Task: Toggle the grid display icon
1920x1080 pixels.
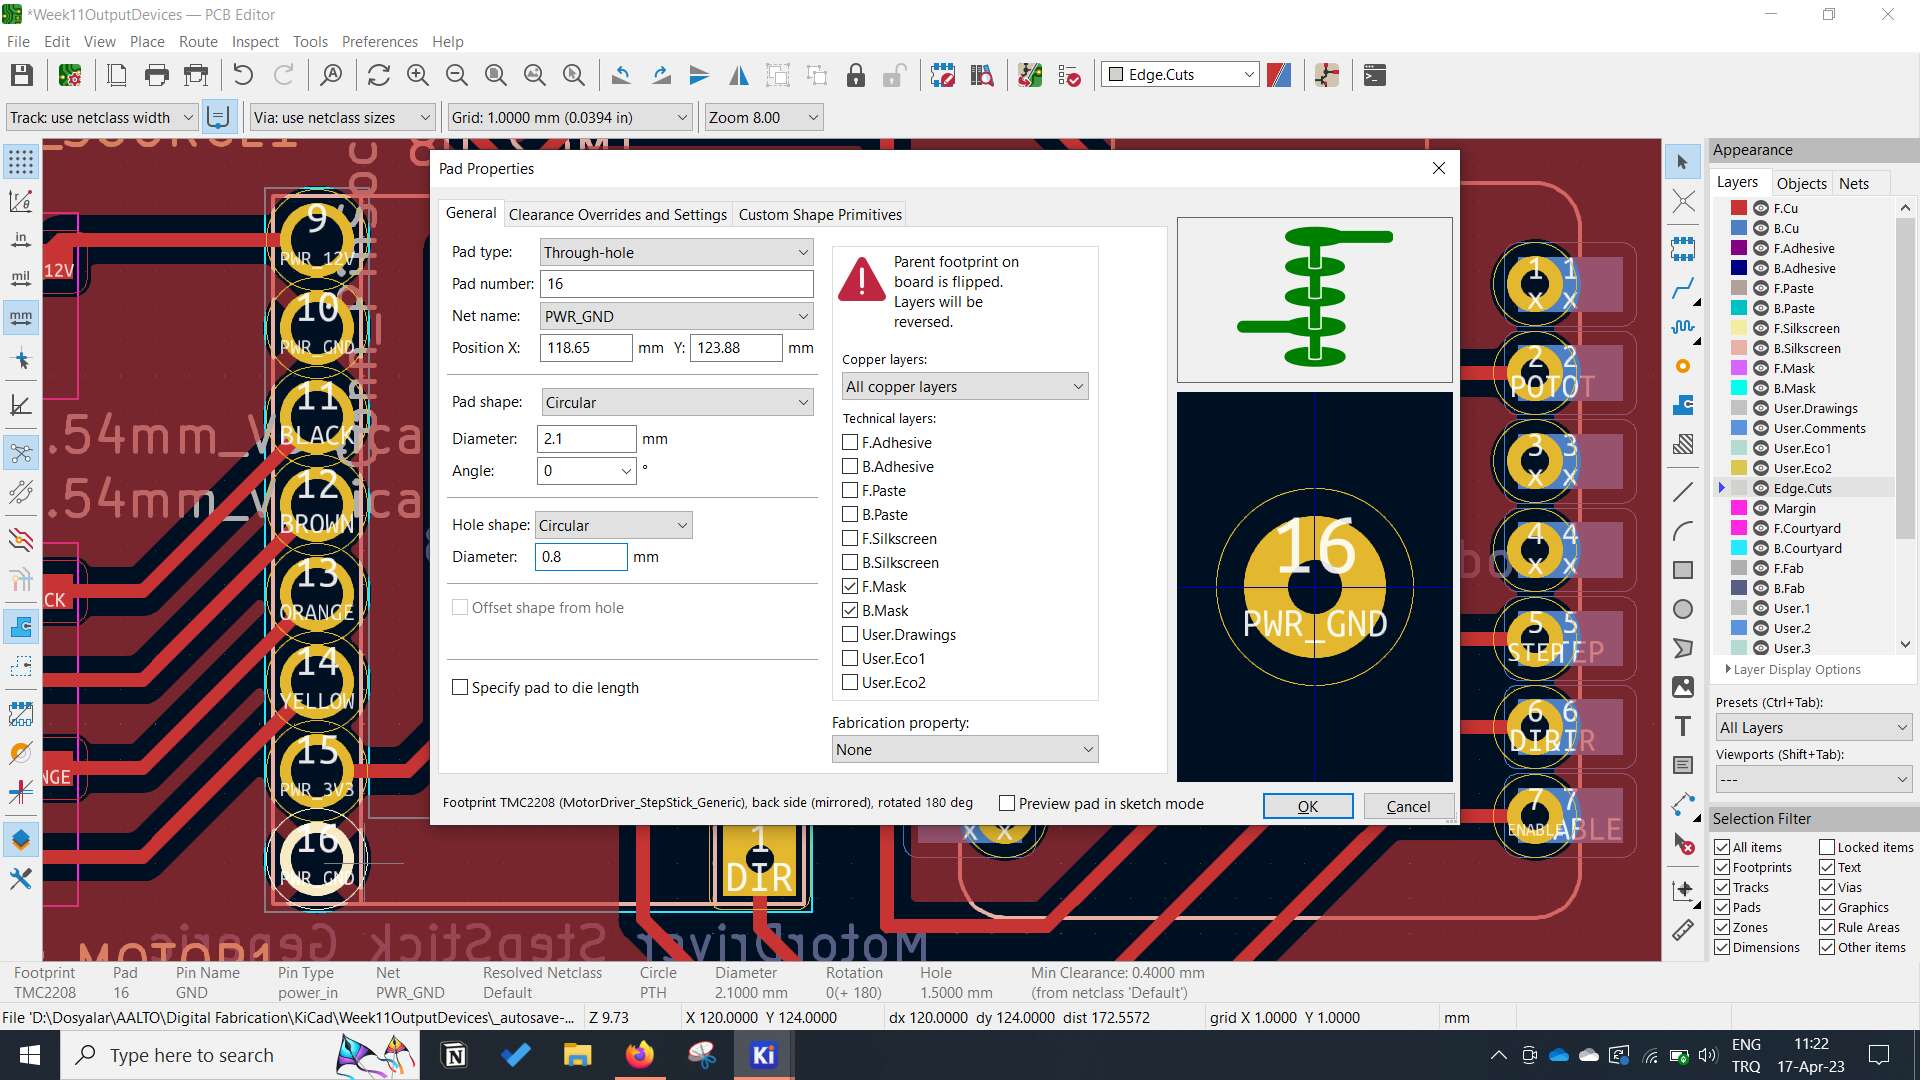Action: 21,162
